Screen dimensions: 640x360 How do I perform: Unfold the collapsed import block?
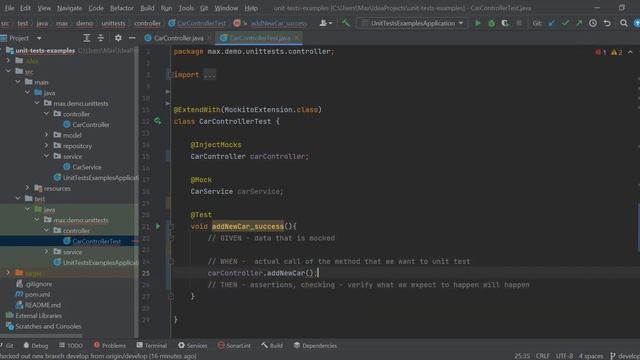coord(170,75)
